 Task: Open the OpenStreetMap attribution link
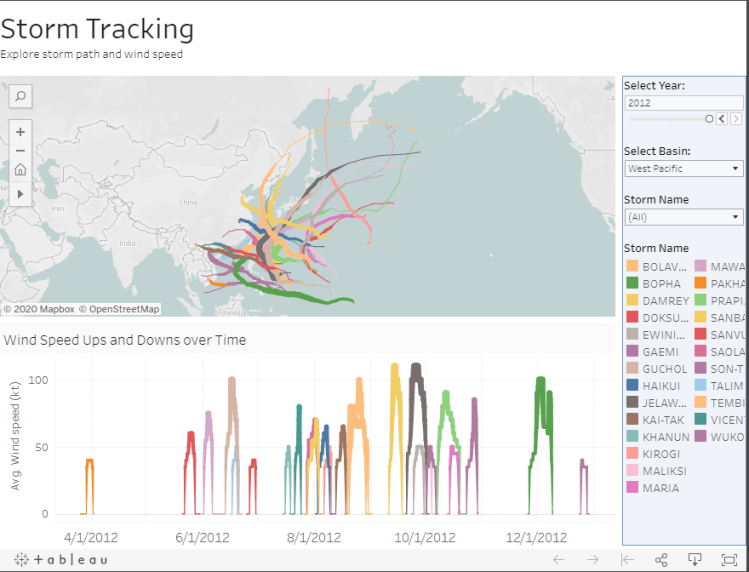[x=119, y=310]
